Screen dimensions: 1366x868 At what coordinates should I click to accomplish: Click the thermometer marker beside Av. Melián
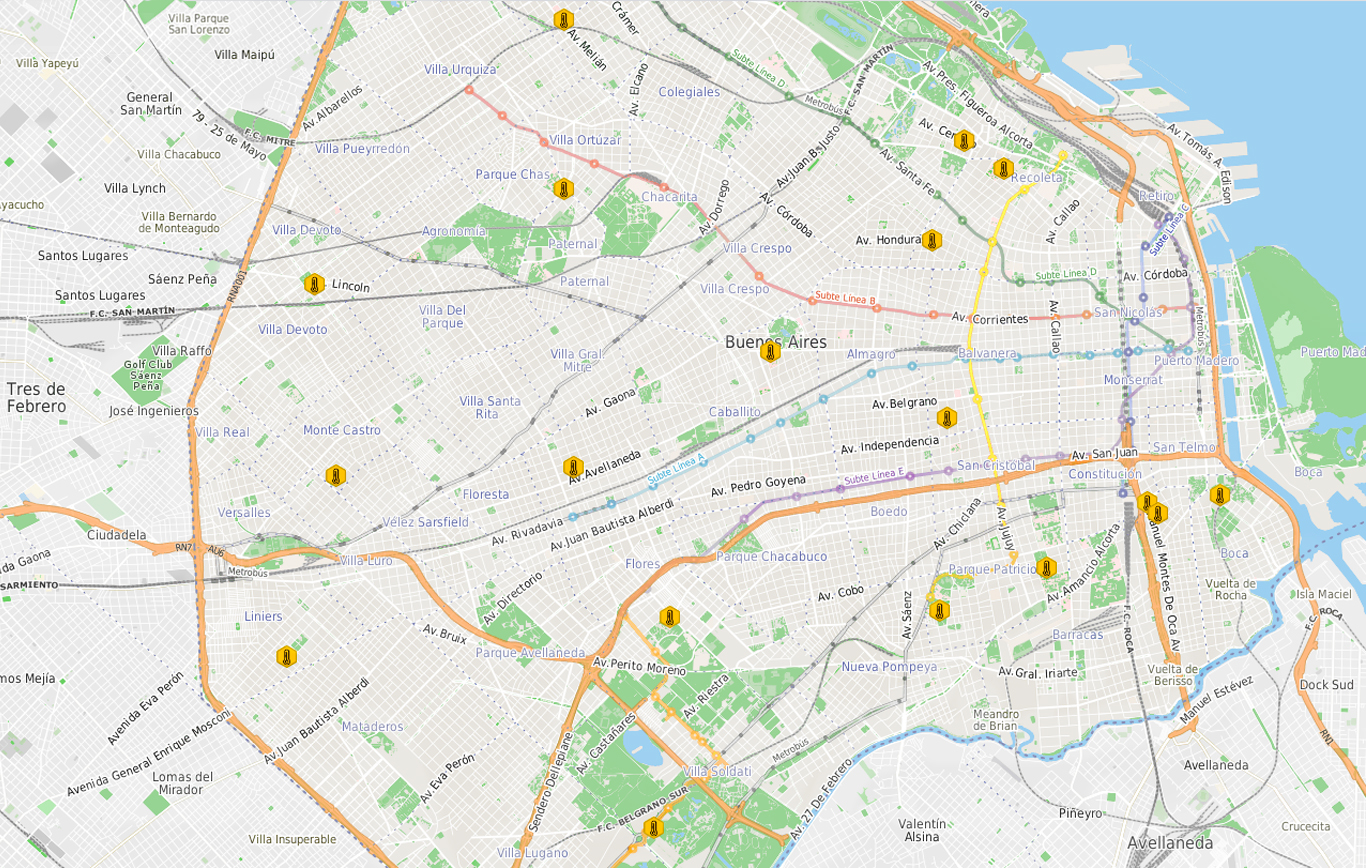(563, 19)
